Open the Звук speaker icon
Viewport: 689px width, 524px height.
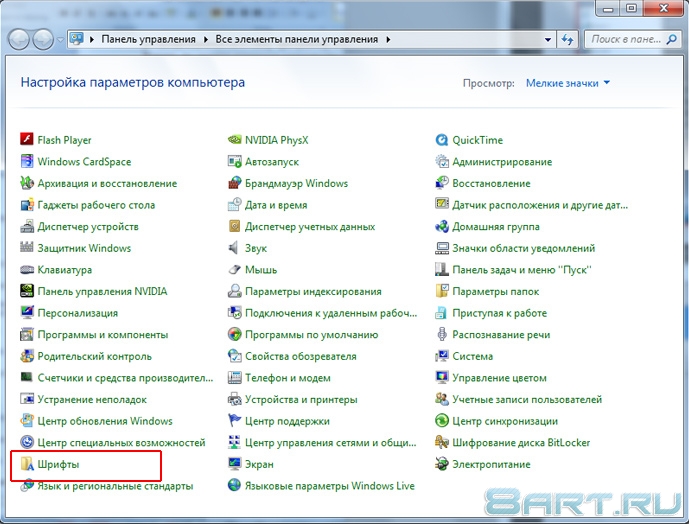pos(234,248)
